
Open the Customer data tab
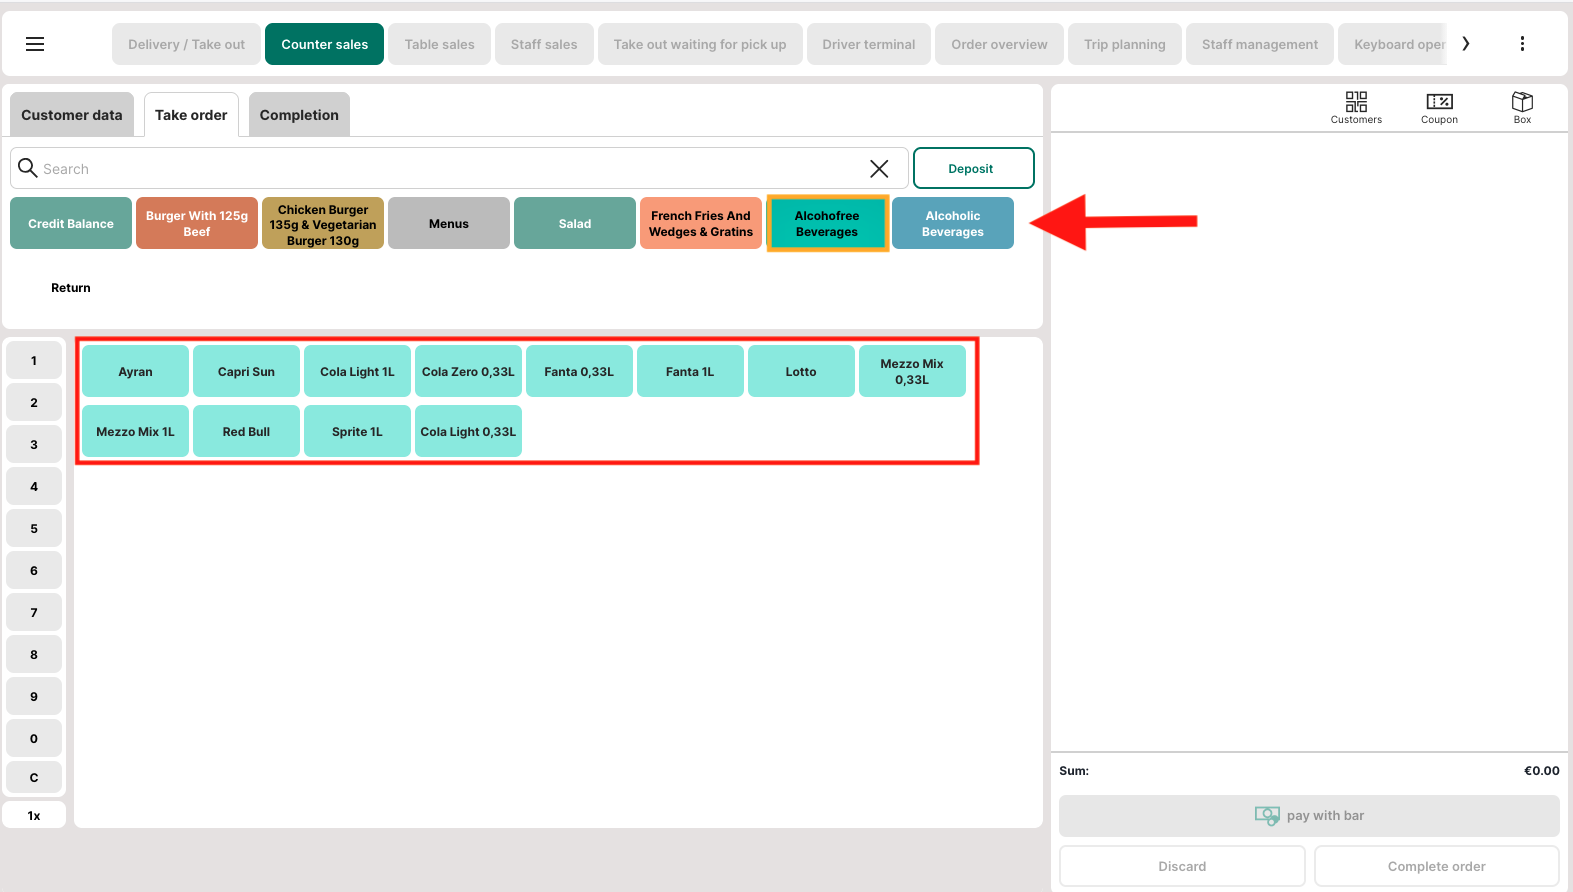point(72,115)
